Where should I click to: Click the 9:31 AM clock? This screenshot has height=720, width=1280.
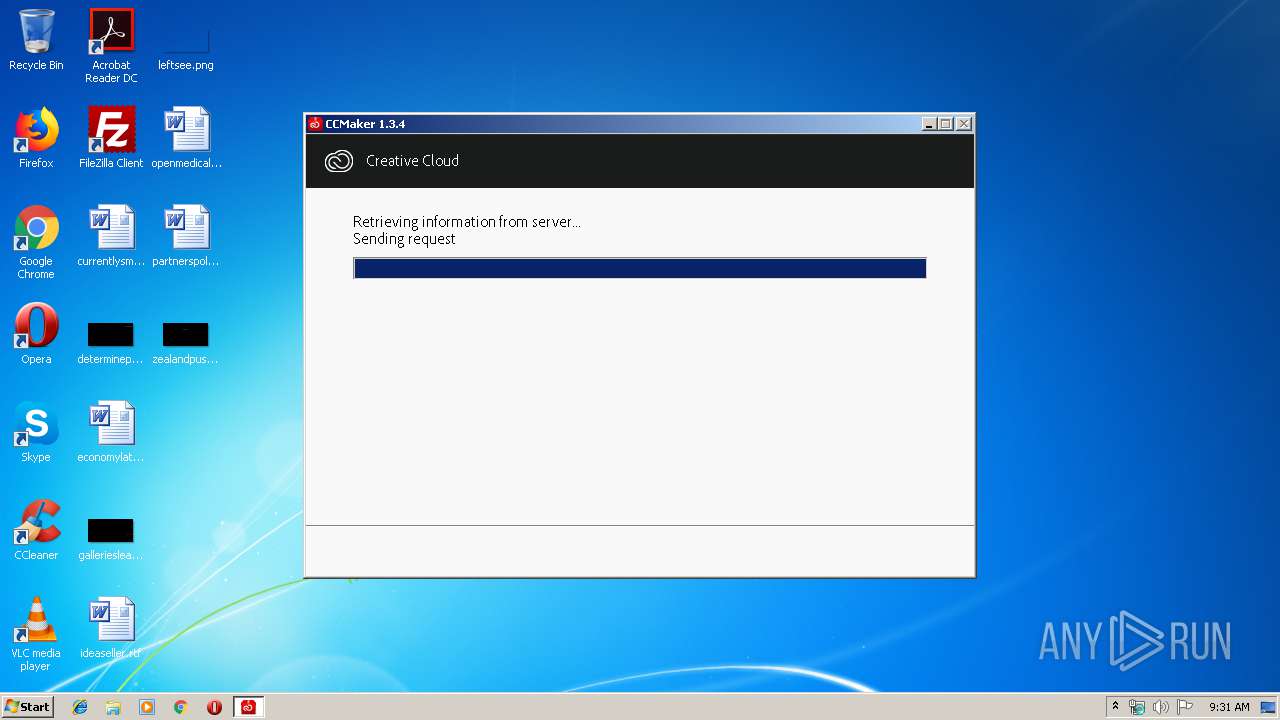click(1229, 707)
